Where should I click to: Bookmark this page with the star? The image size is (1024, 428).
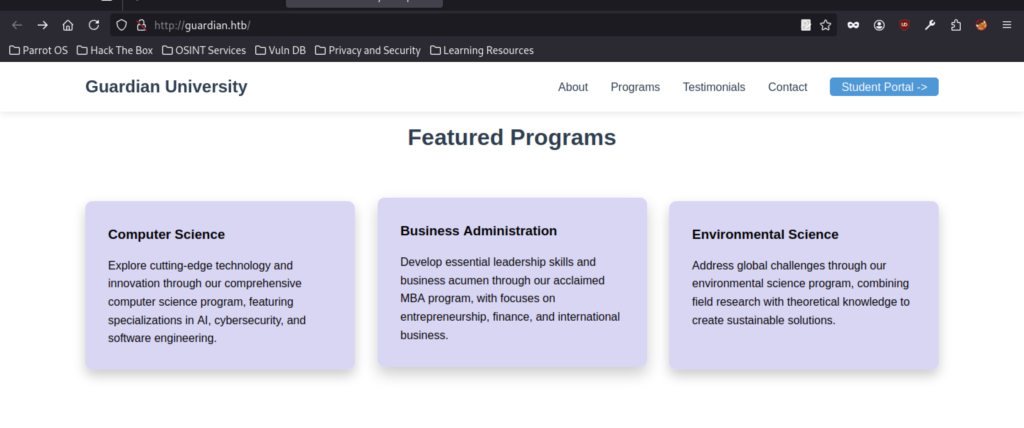tap(826, 25)
